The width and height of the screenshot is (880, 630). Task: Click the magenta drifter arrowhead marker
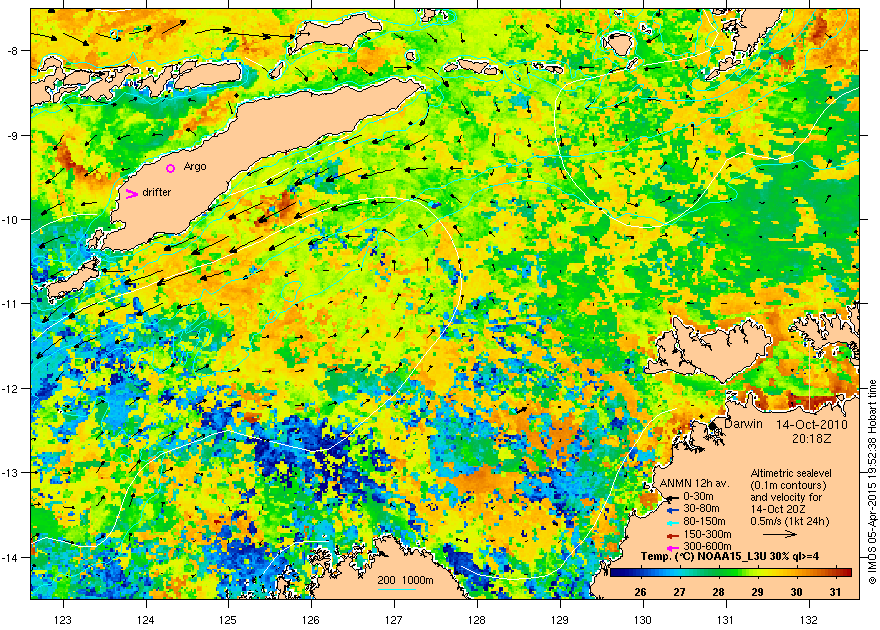(131, 194)
